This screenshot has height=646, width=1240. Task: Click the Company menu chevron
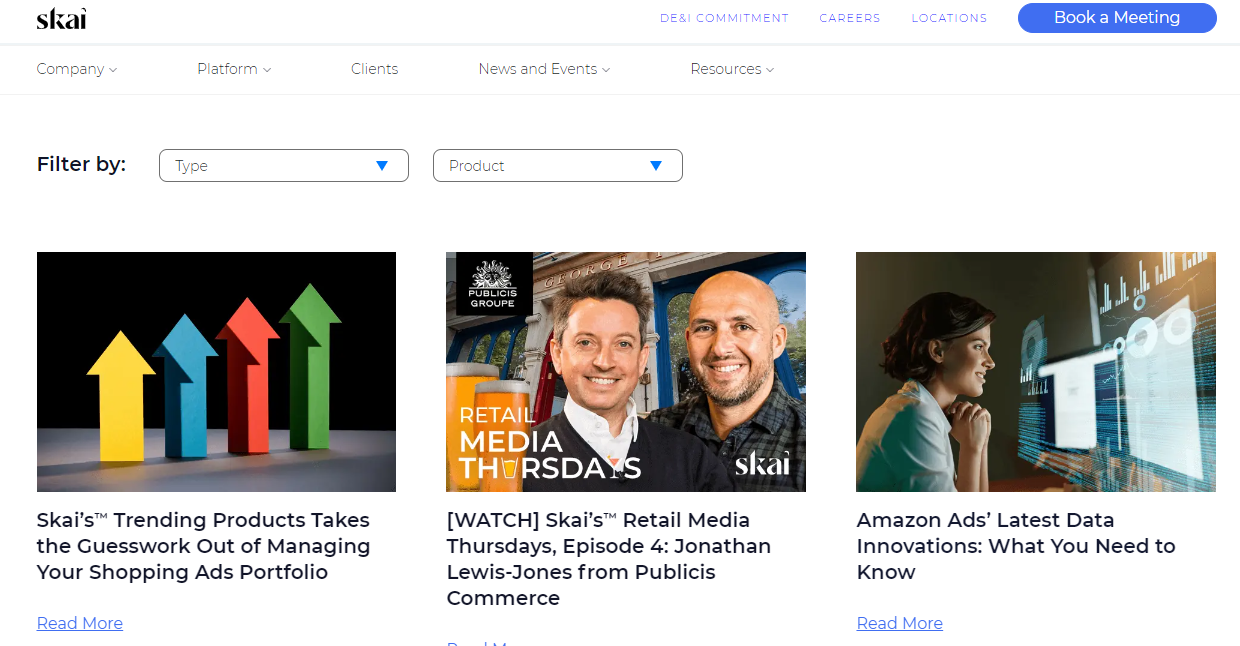pyautogui.click(x=113, y=70)
